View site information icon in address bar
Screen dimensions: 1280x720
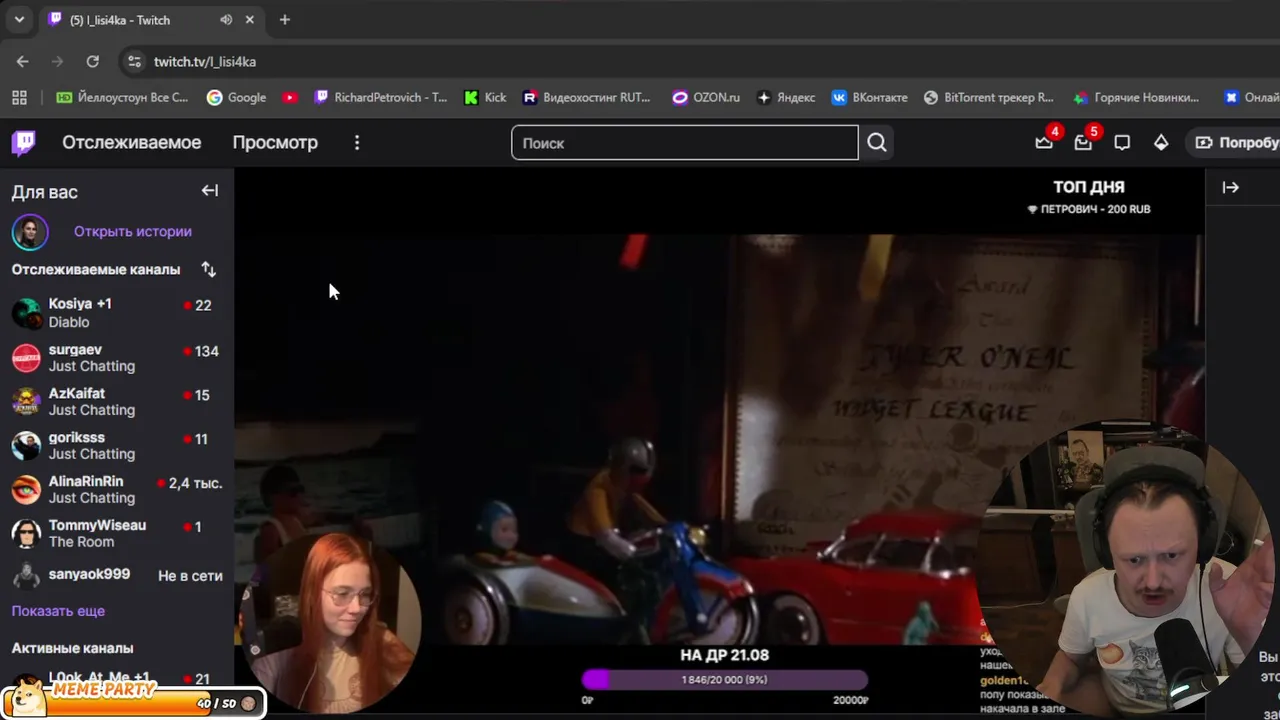tap(134, 61)
